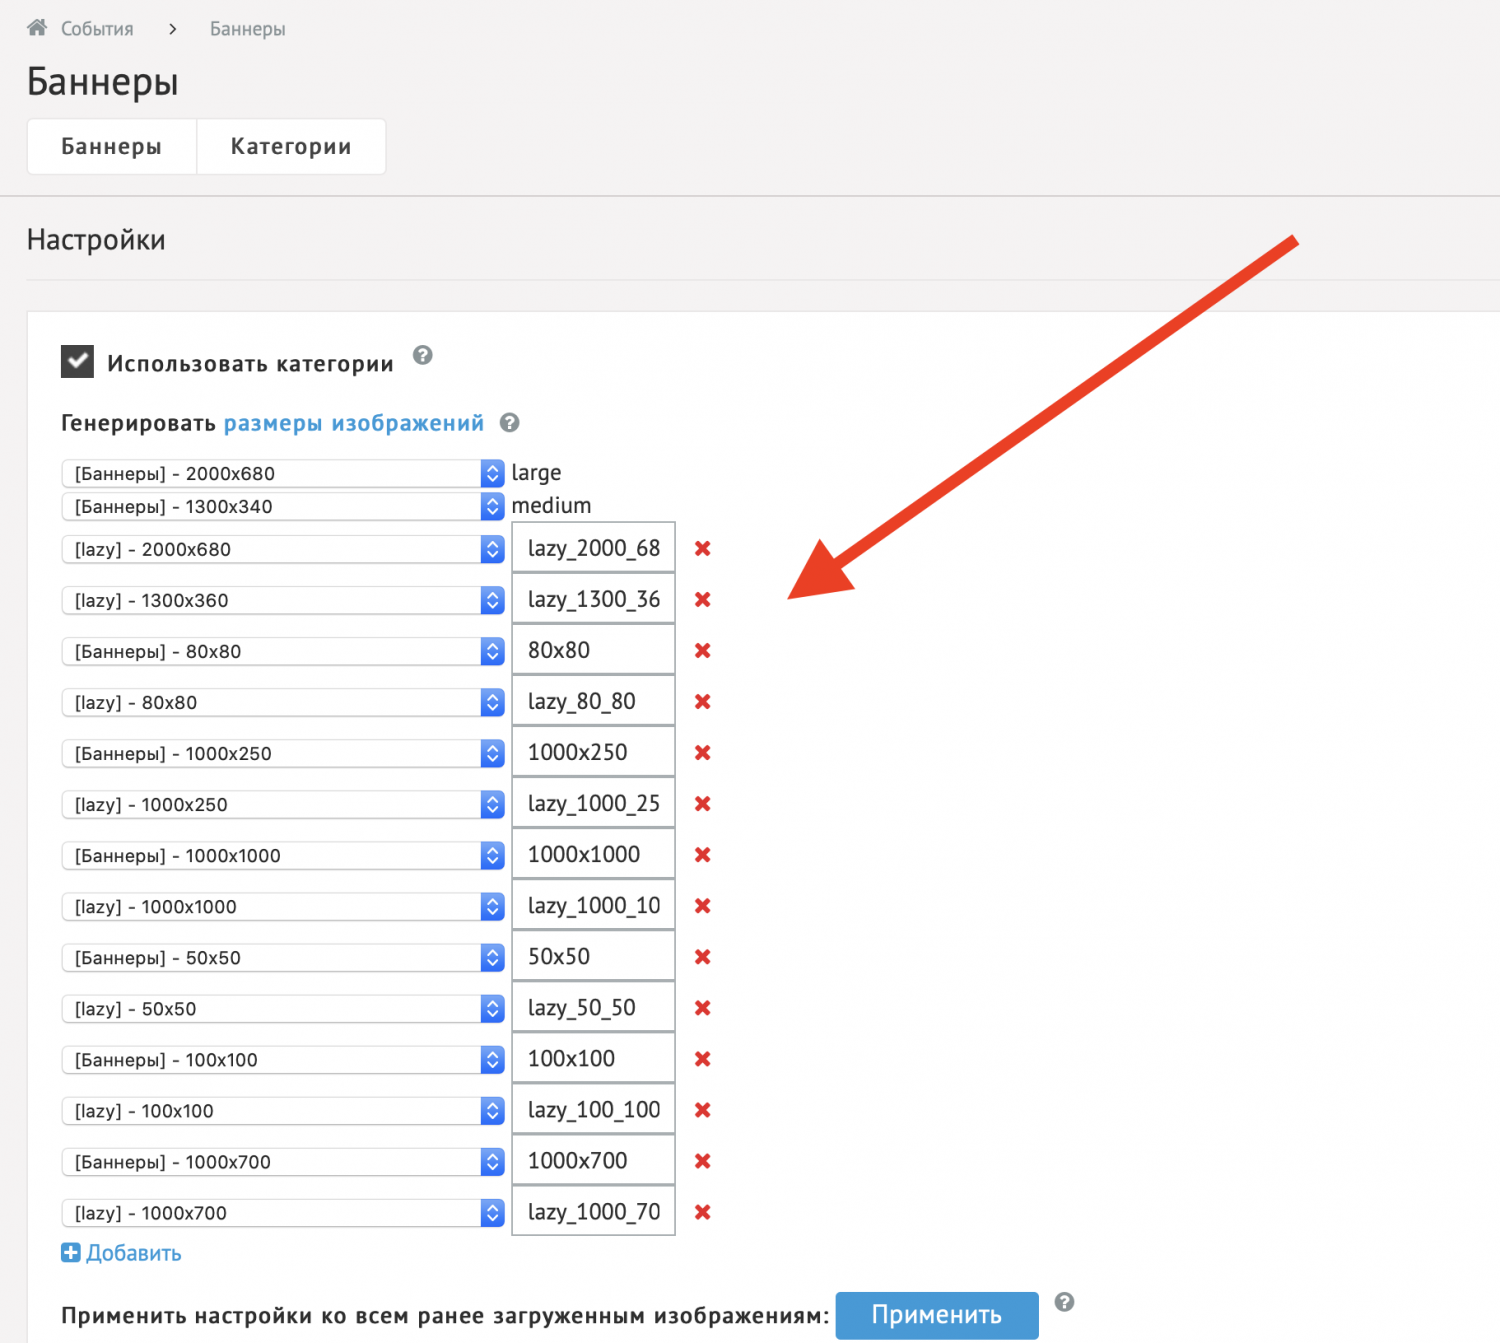The height and width of the screenshot is (1343, 1500).
Task: Delete the lazy_1000_25 row with red cross
Action: pos(703,804)
